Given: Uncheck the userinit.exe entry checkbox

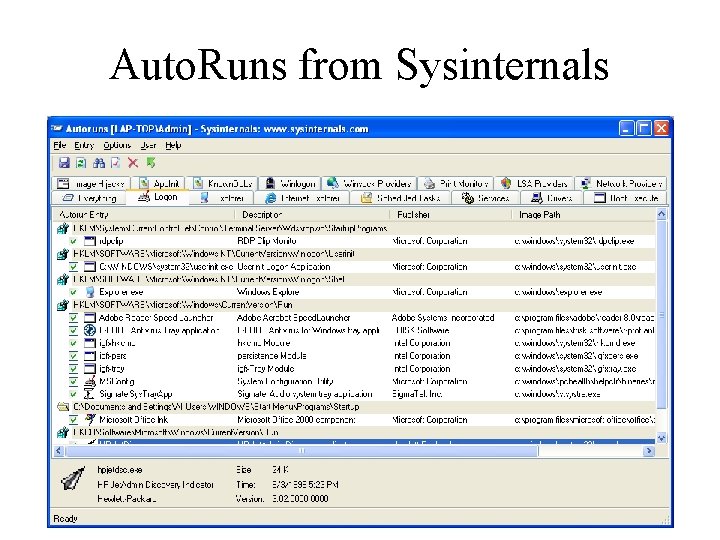Looking at the screenshot, I should click(x=73, y=267).
